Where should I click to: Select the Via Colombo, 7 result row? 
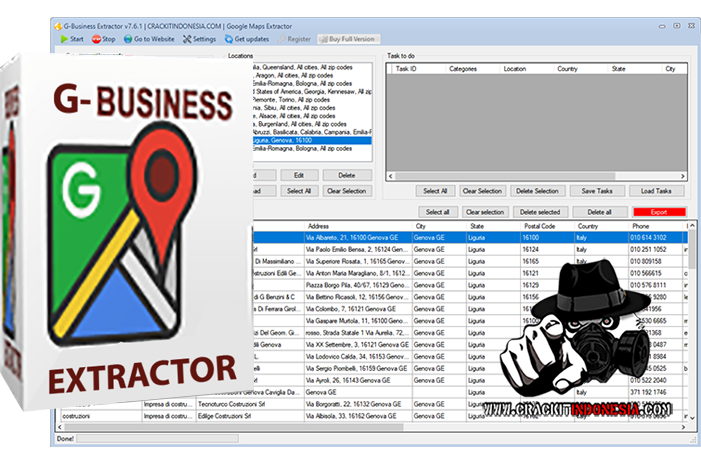355,309
